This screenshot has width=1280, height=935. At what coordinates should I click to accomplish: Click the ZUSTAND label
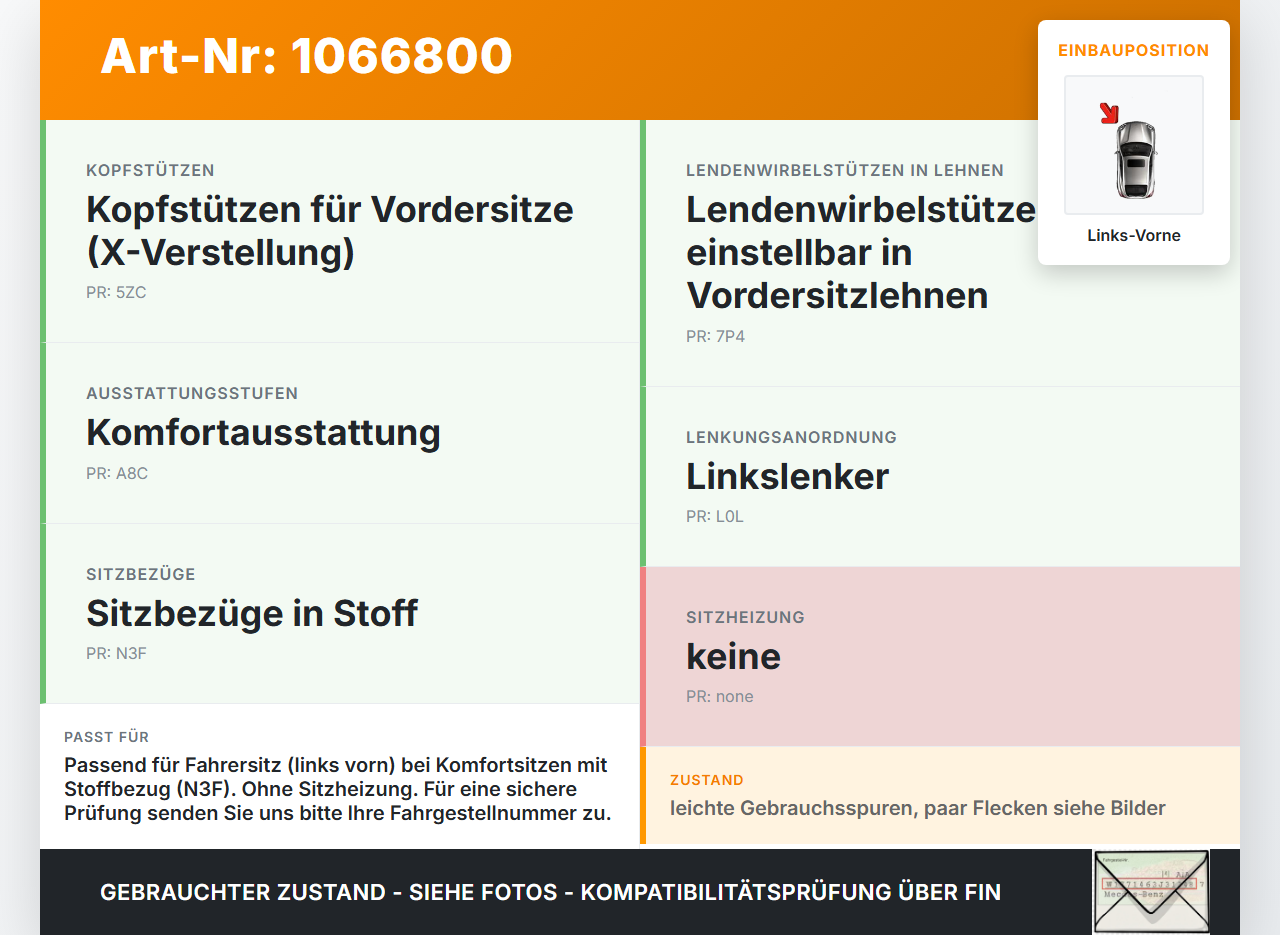pyautogui.click(x=707, y=780)
